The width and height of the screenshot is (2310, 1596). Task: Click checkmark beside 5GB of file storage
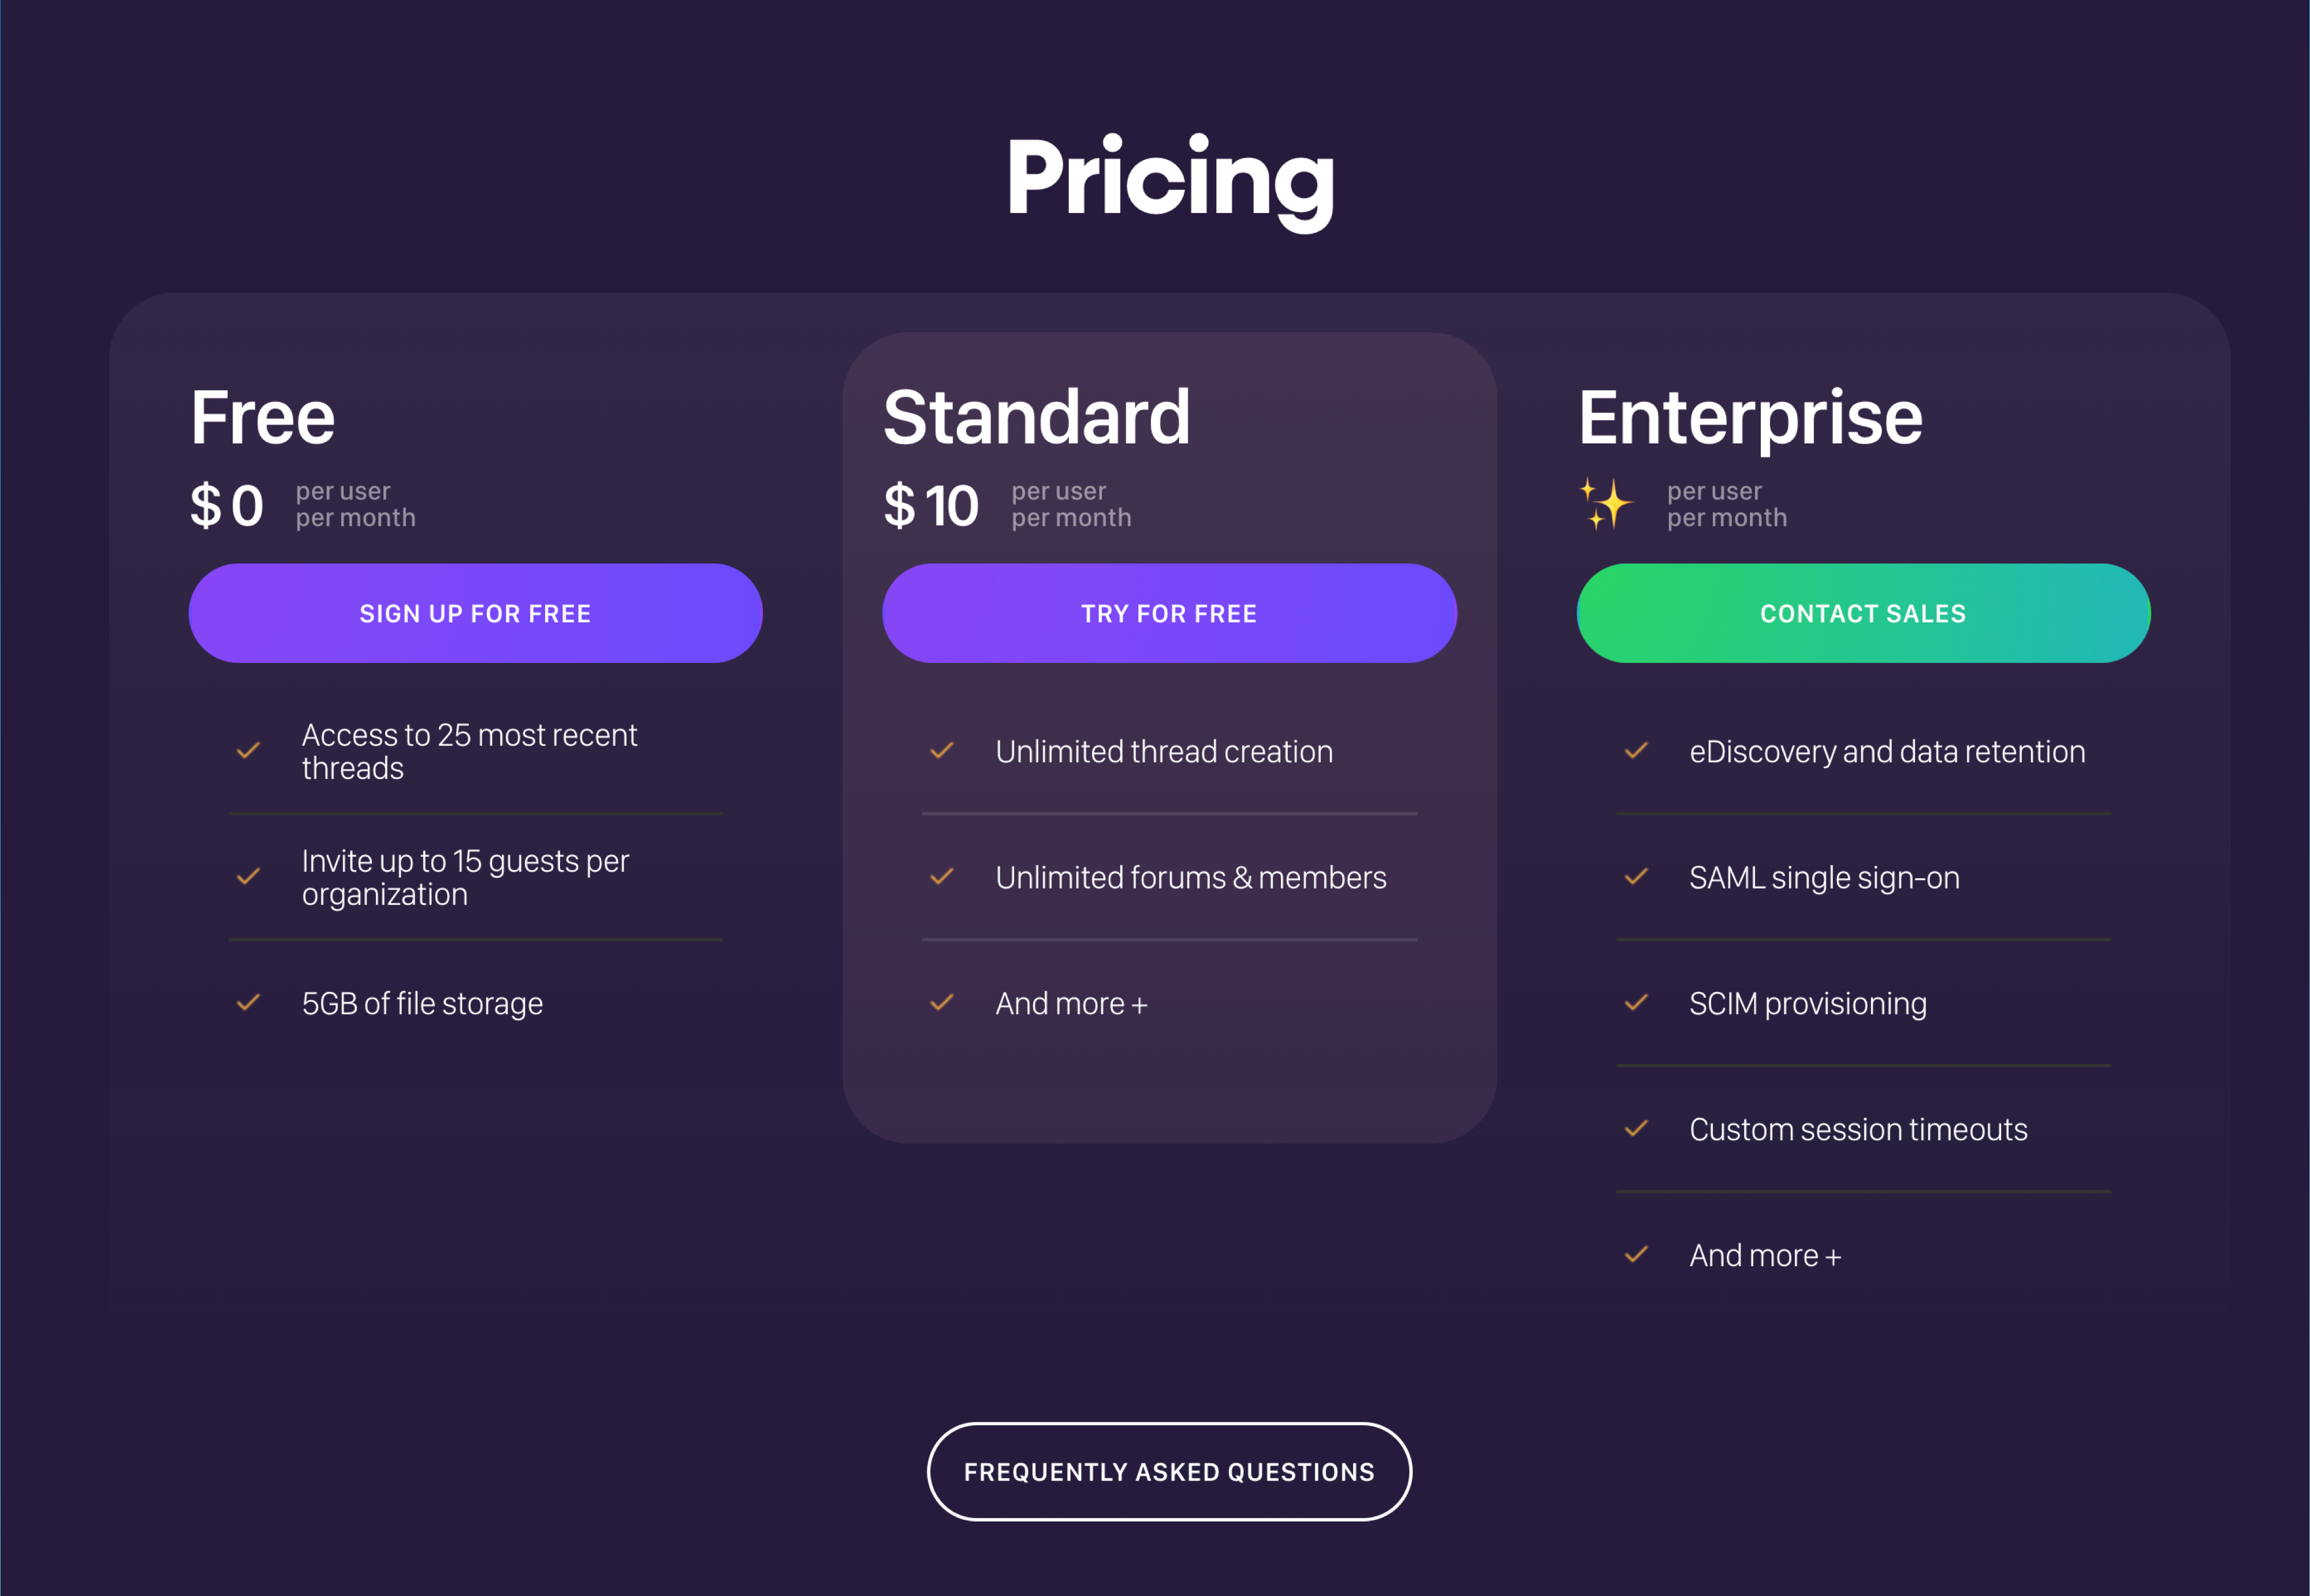(x=248, y=1002)
